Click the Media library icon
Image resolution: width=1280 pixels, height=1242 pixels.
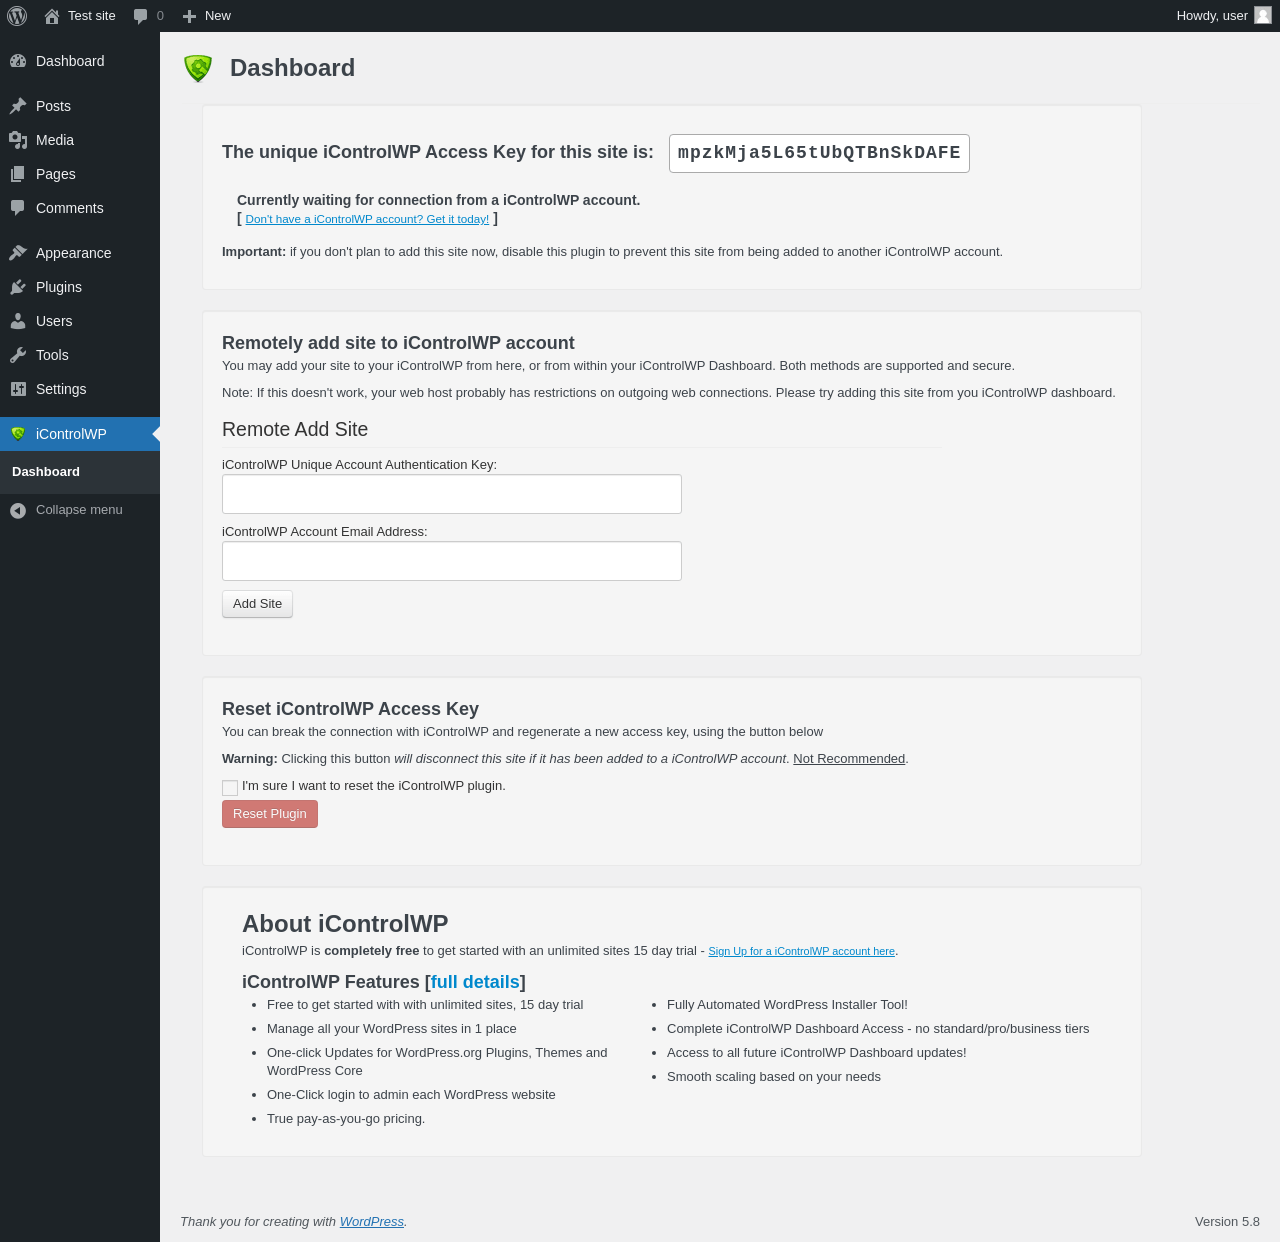point(18,140)
